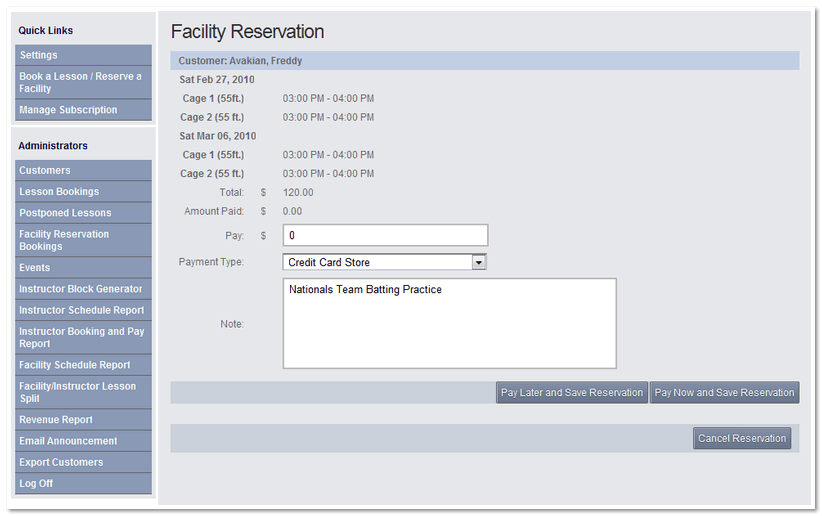Viewport: 822px width, 516px height.
Task: View Postponed Lessons
Action: click(83, 213)
